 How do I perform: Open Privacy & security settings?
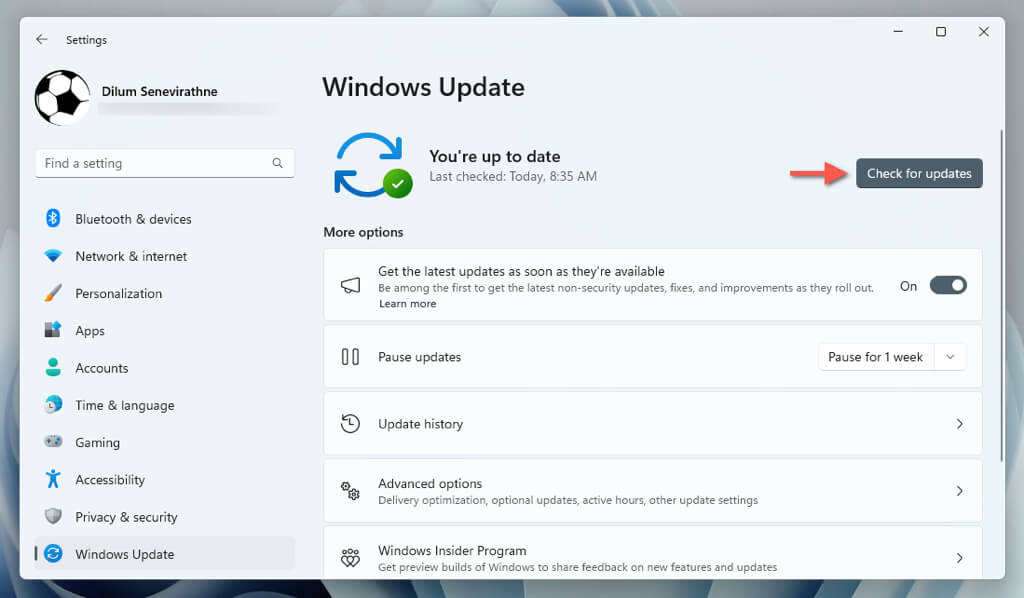pos(165,516)
